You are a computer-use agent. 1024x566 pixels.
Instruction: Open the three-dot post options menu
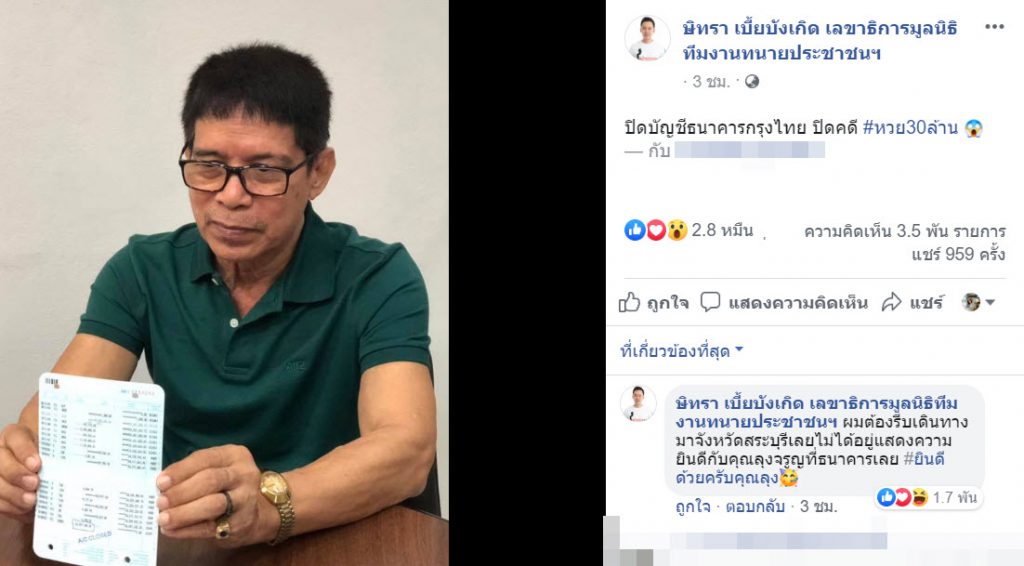(x=994, y=27)
